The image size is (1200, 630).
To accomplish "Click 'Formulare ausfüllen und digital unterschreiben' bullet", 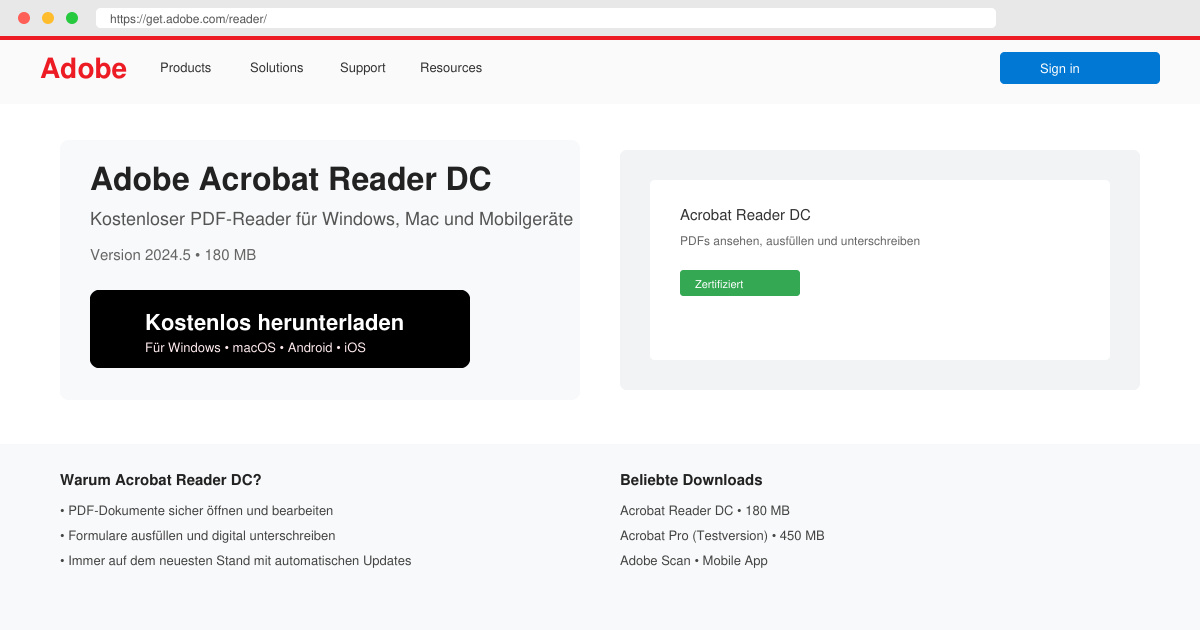I will [x=198, y=536].
